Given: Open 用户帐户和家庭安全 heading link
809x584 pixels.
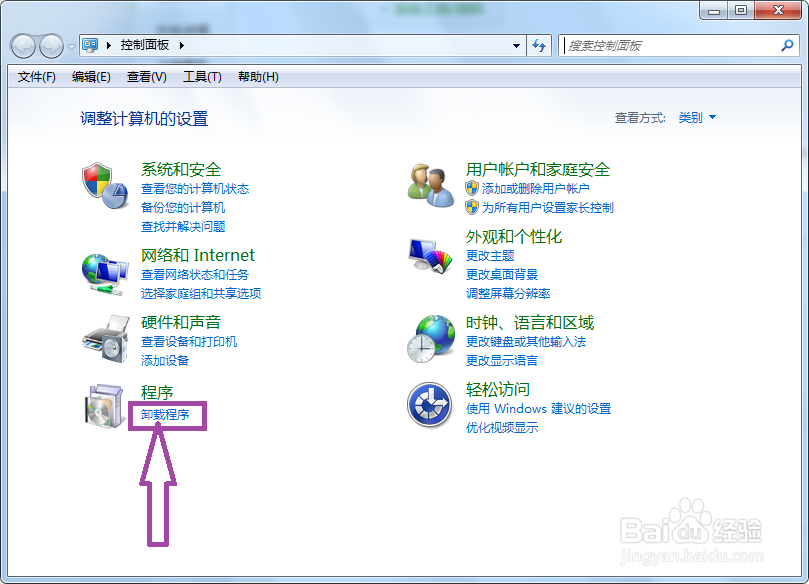Looking at the screenshot, I should [x=538, y=169].
